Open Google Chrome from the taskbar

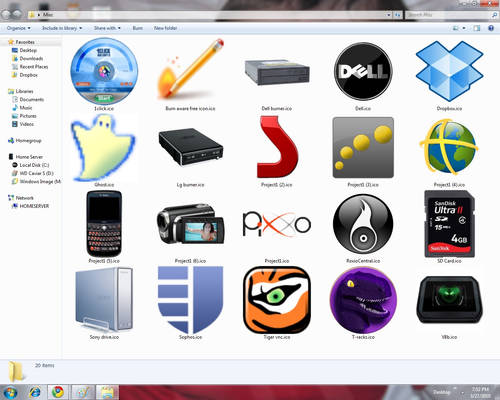(x=58, y=392)
